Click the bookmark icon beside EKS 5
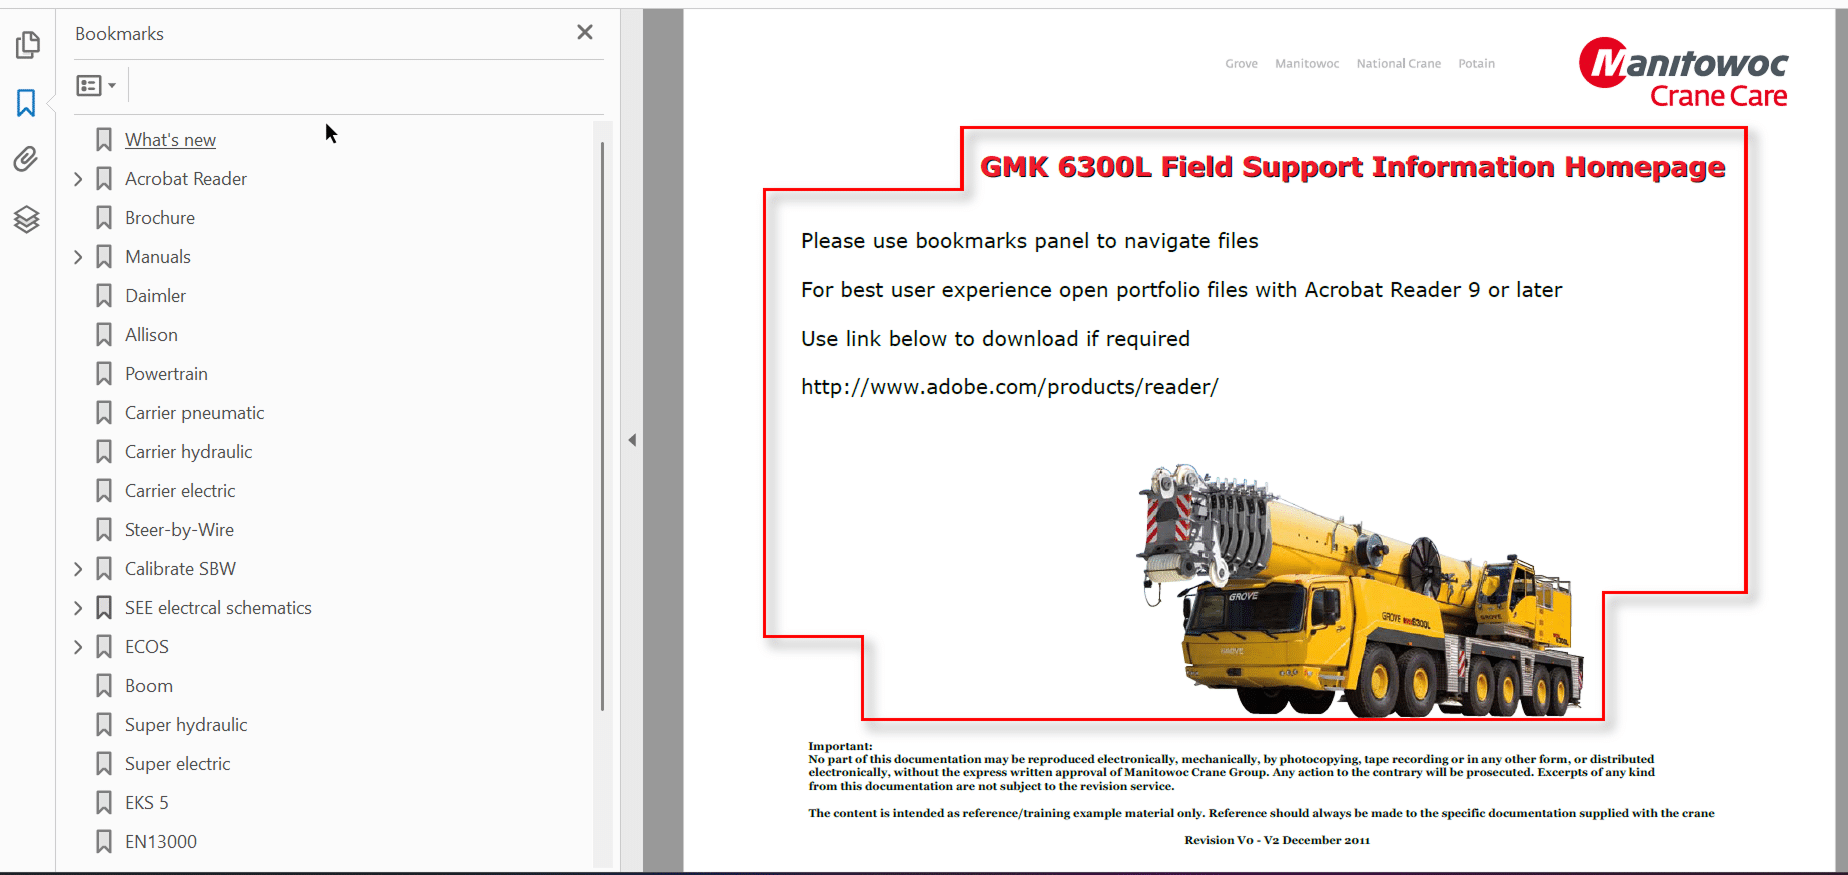1848x875 pixels. coord(104,803)
